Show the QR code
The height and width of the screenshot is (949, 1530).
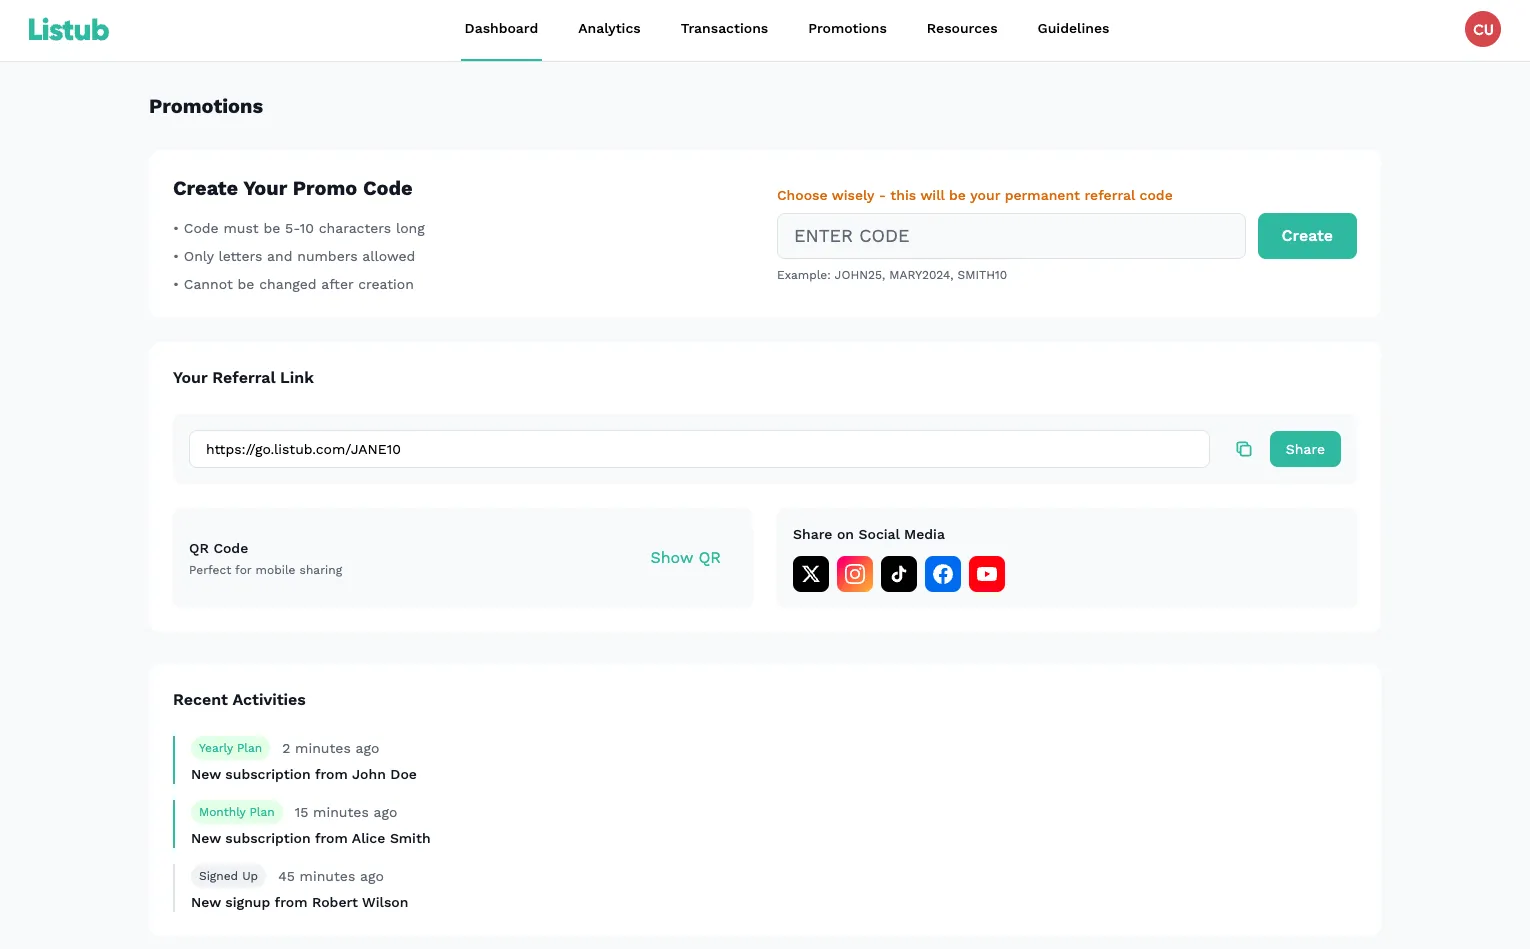(685, 558)
